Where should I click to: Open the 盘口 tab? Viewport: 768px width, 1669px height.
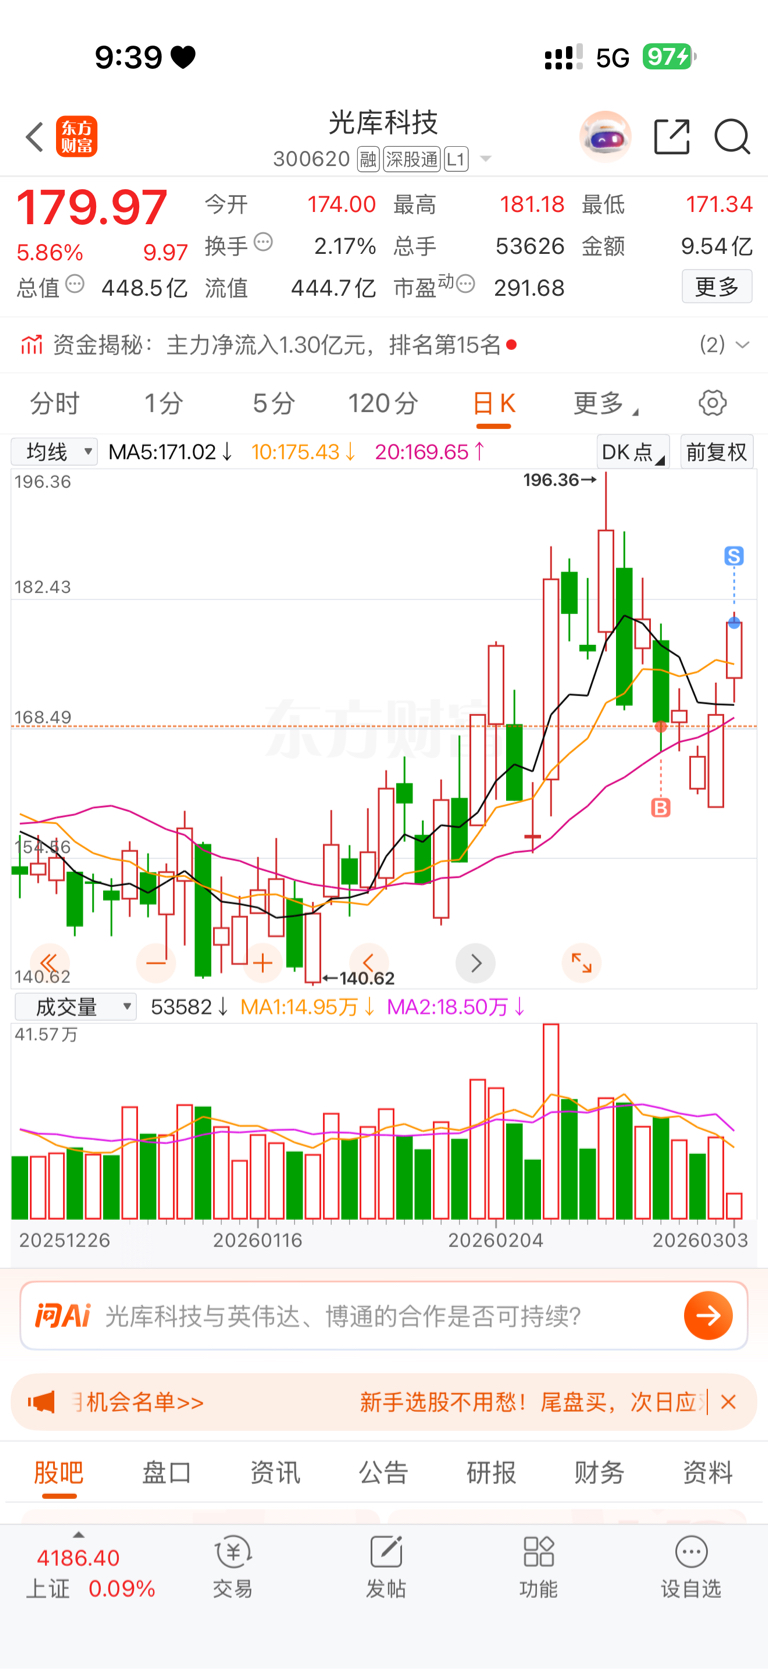167,1472
